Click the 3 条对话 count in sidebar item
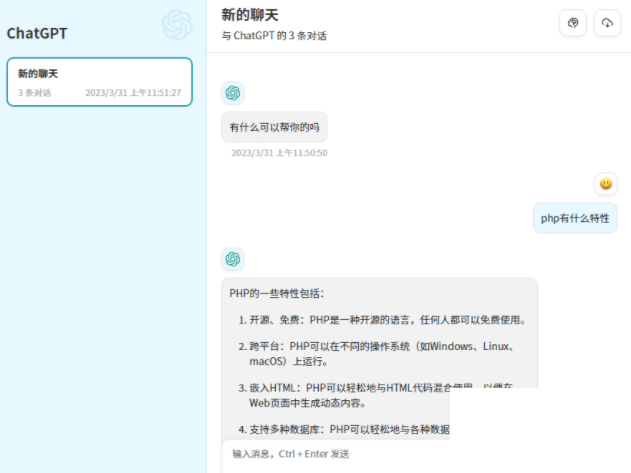The image size is (631, 473). click(x=34, y=93)
